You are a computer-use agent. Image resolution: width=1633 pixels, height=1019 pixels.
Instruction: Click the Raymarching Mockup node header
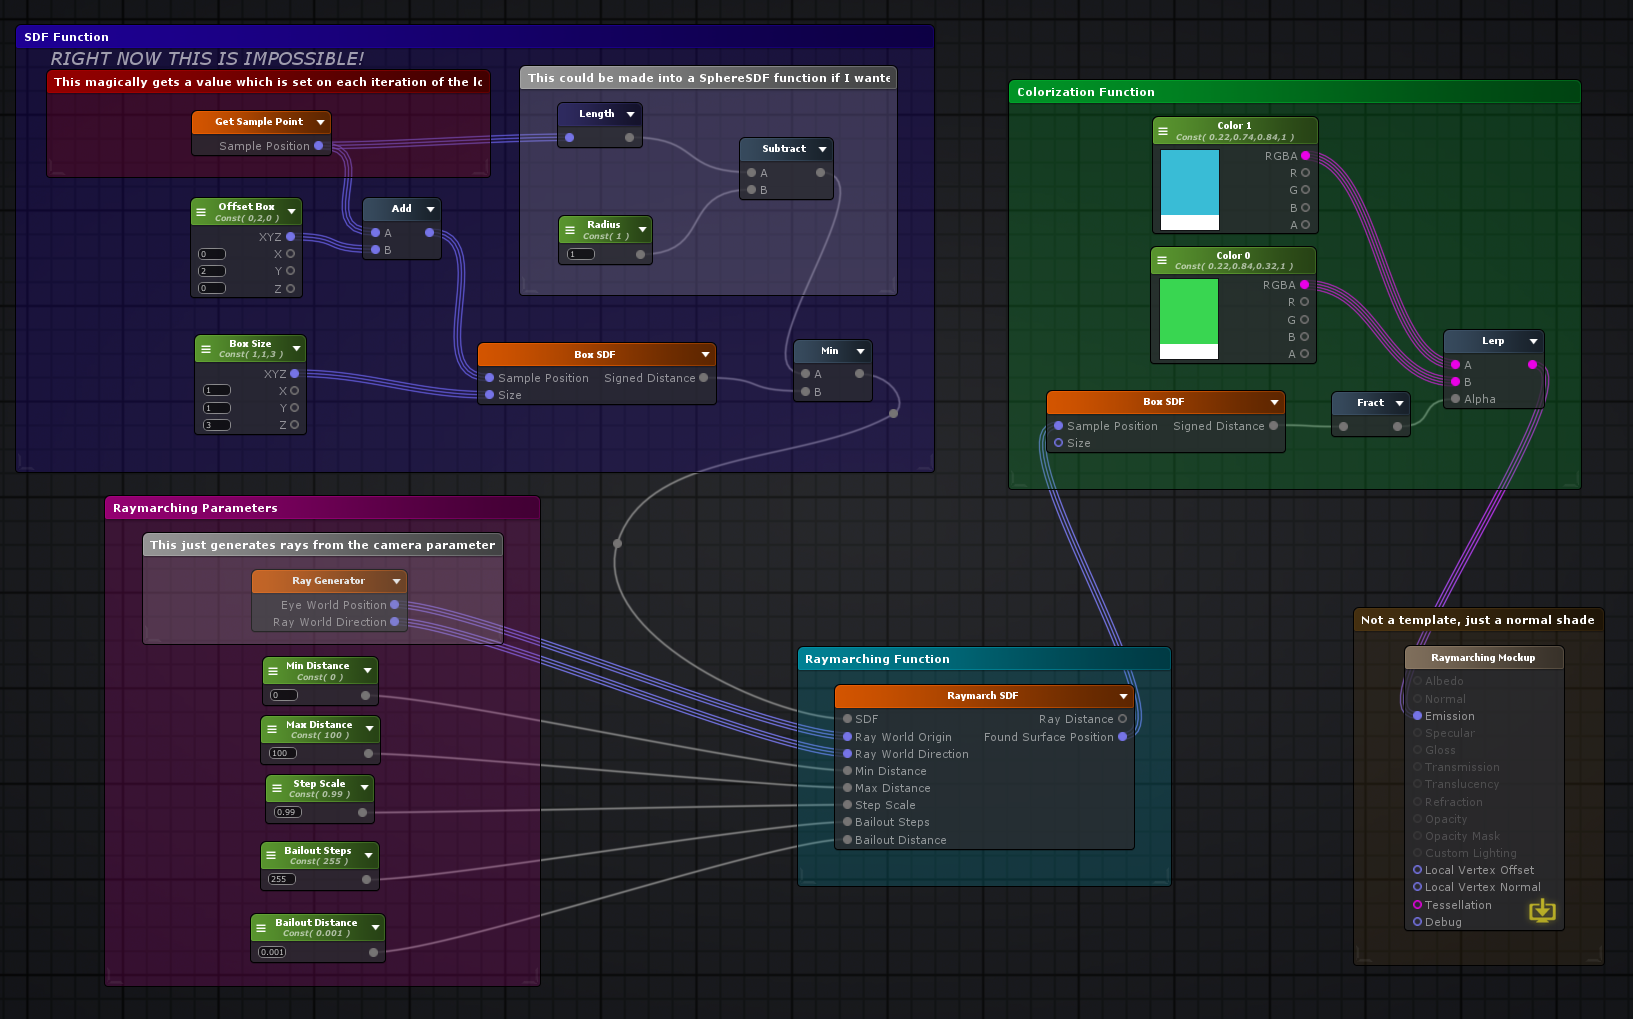pos(1482,658)
